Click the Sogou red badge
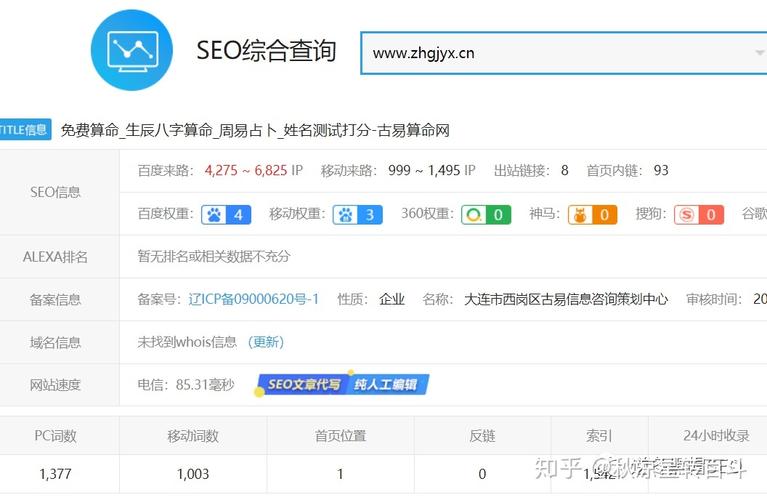This screenshot has width=767, height=500. pos(699,215)
